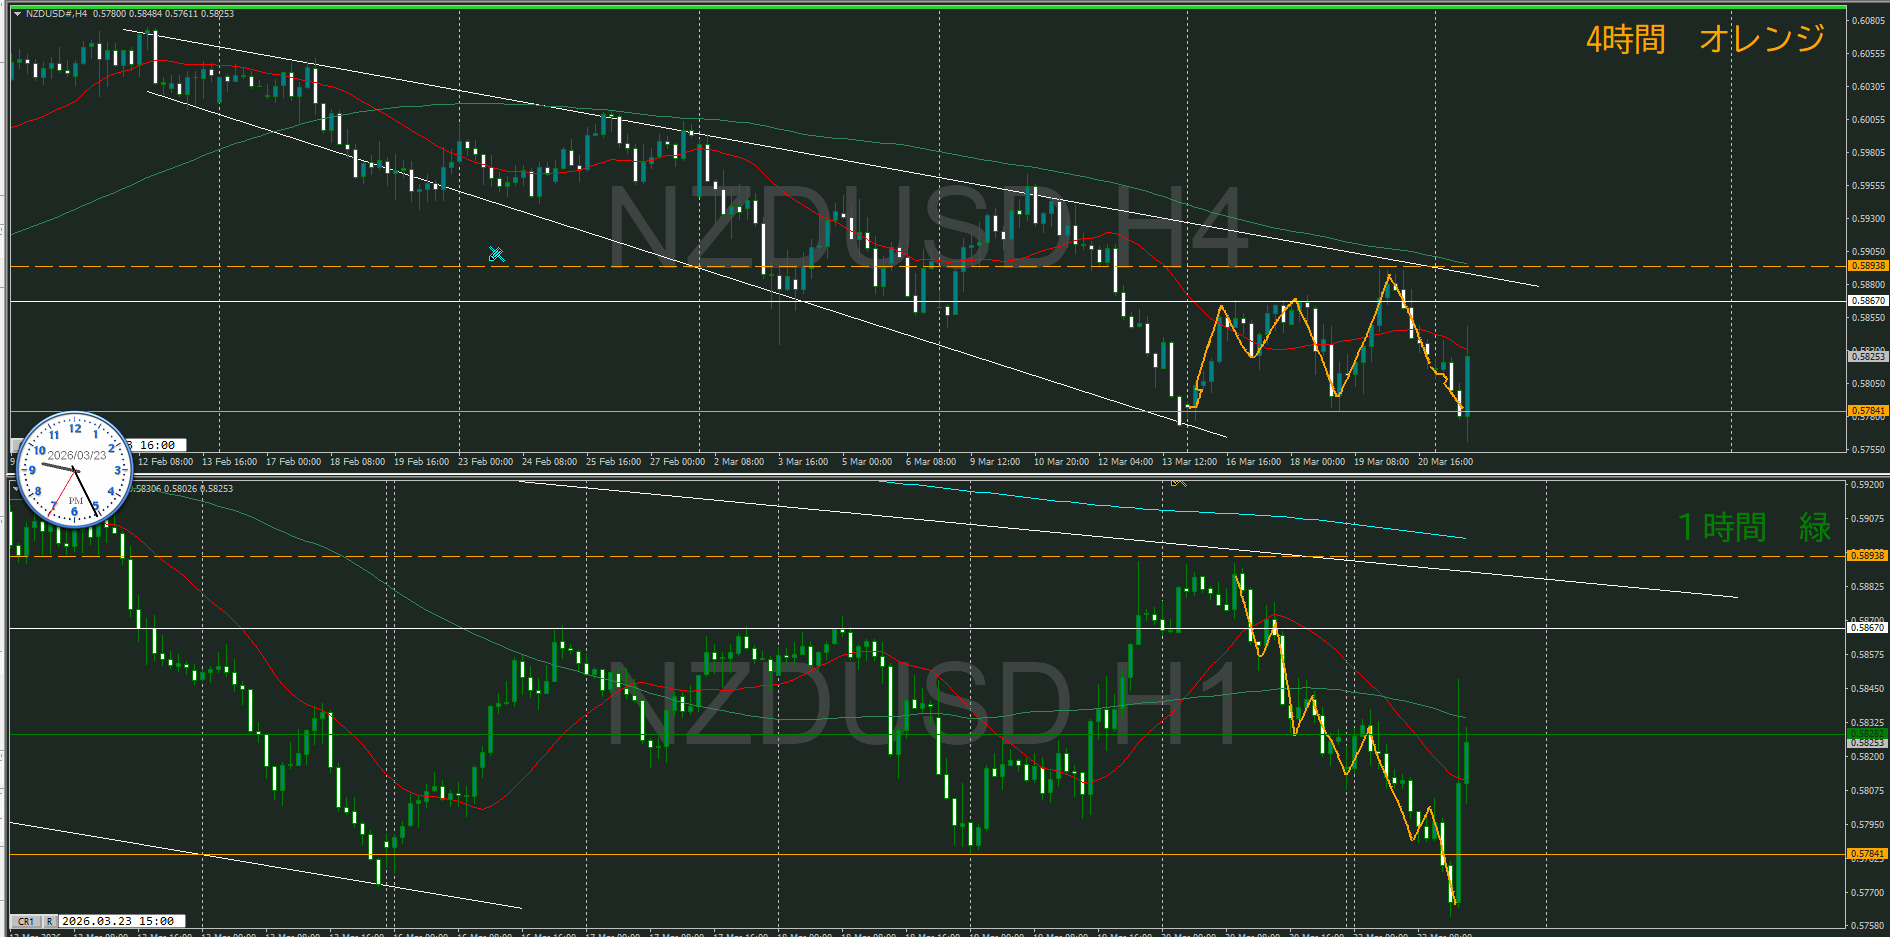The height and width of the screenshot is (937, 1890).
Task: Click the 2 Mar 08:00 time axis label
Action: point(739,462)
